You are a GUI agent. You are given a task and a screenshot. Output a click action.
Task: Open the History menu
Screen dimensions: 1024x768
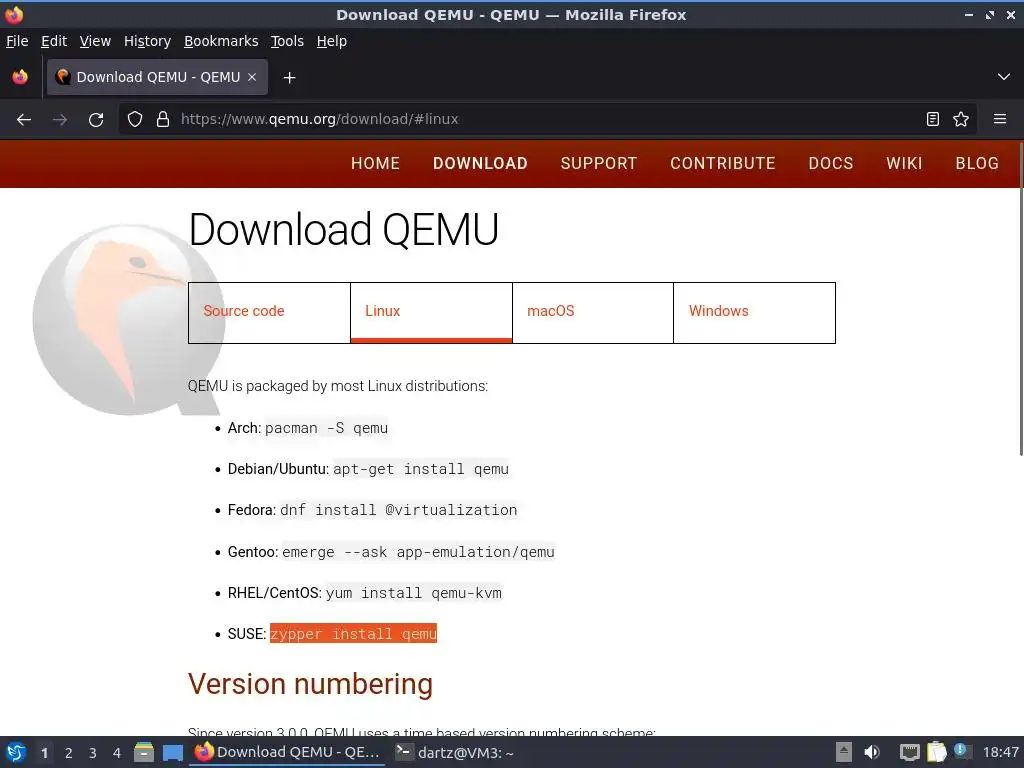148,41
